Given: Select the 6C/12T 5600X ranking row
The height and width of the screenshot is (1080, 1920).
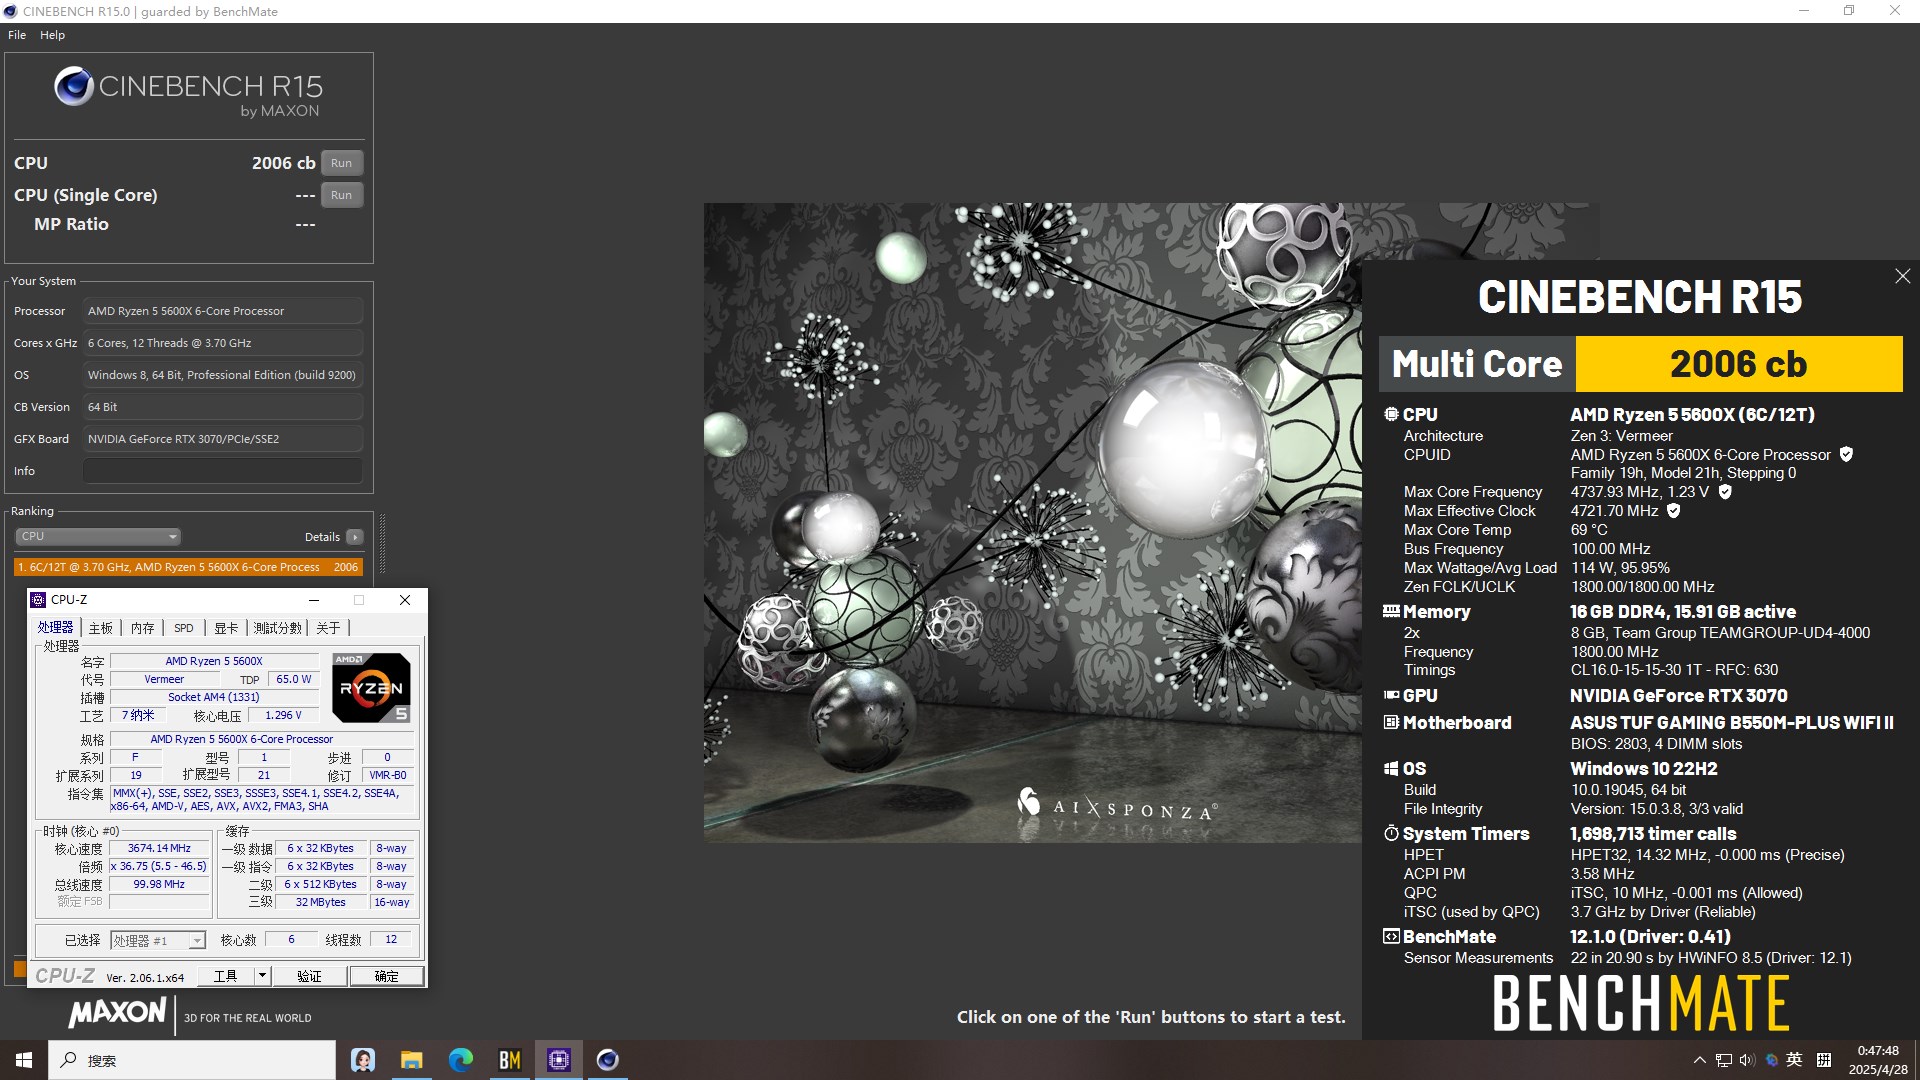Looking at the screenshot, I should (x=188, y=567).
